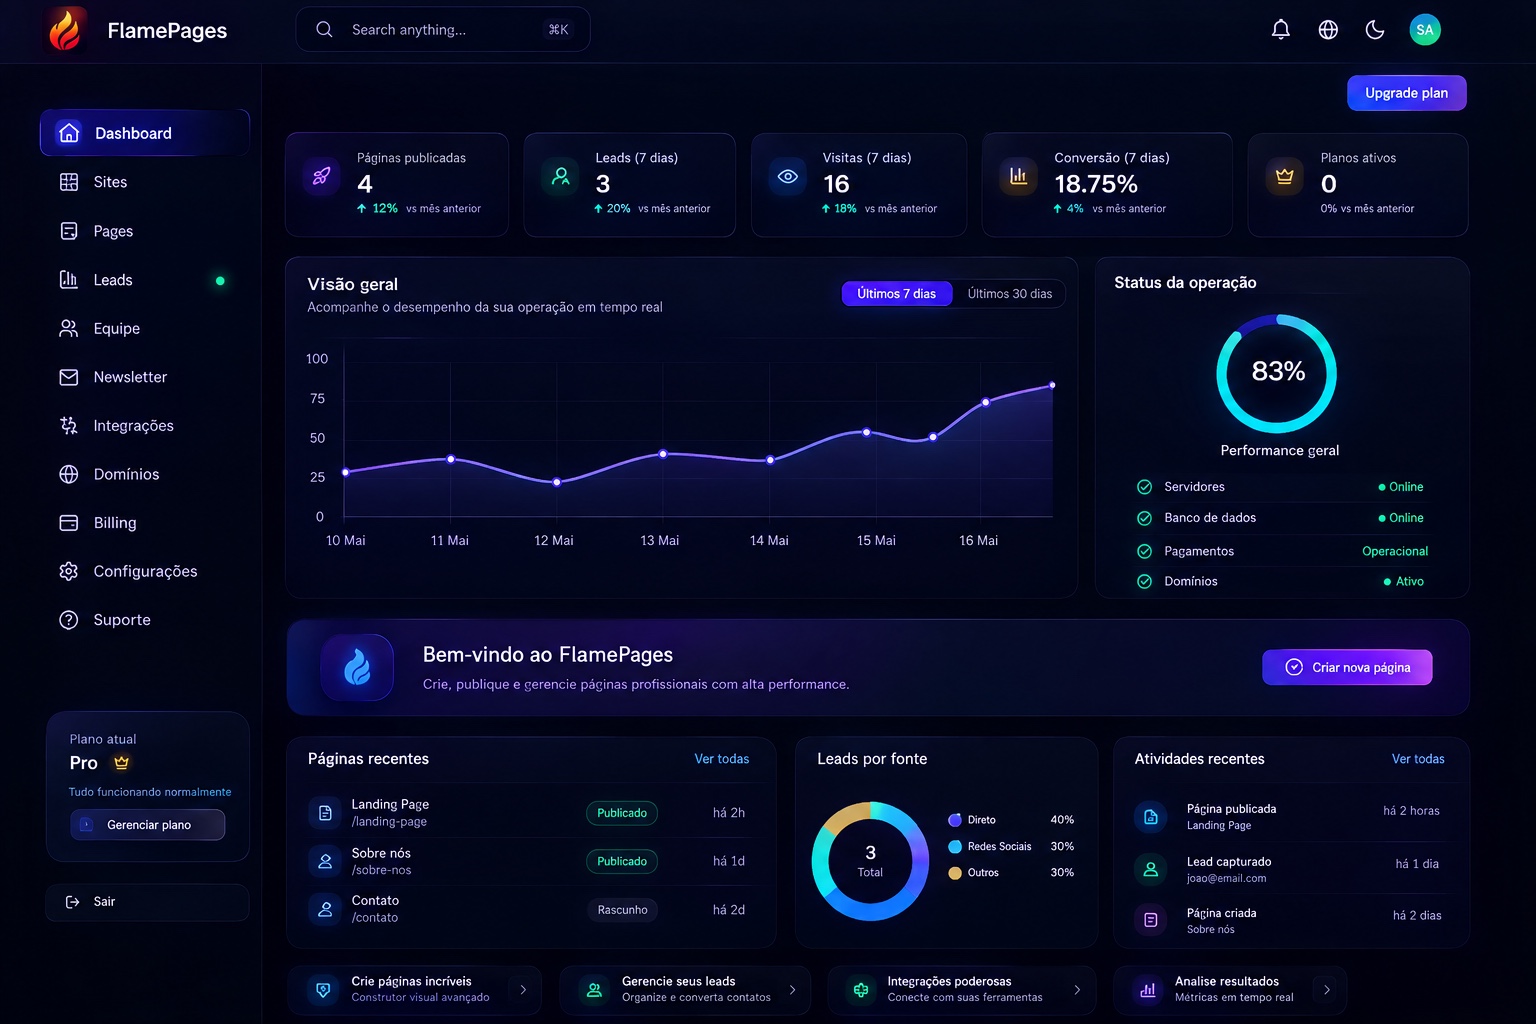
Task: Click the Outros legend color dot
Action: pos(955,873)
